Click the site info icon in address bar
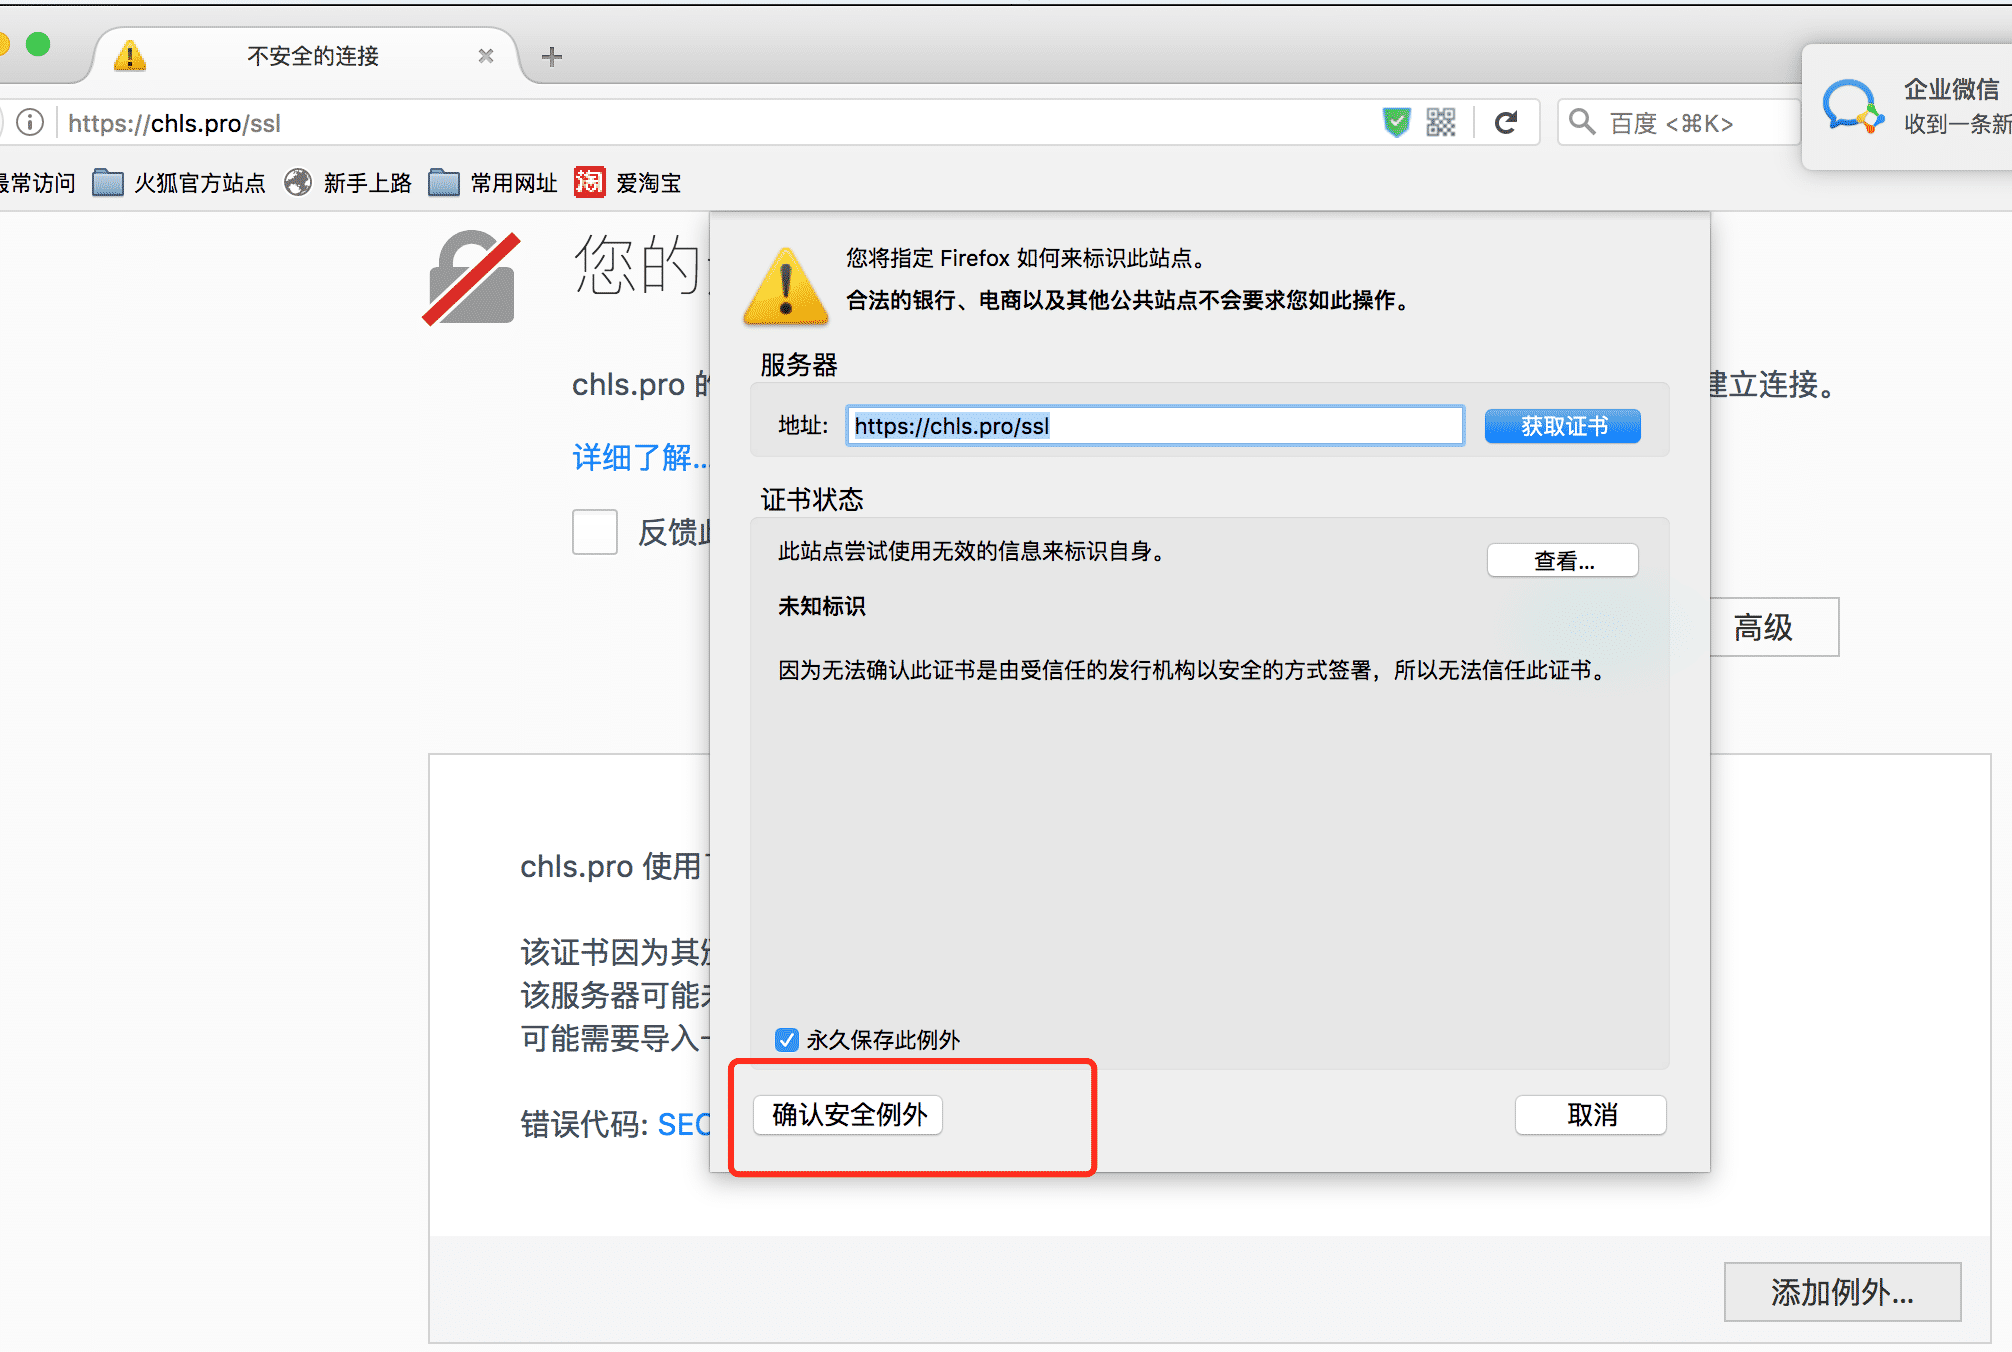 pyautogui.click(x=30, y=122)
